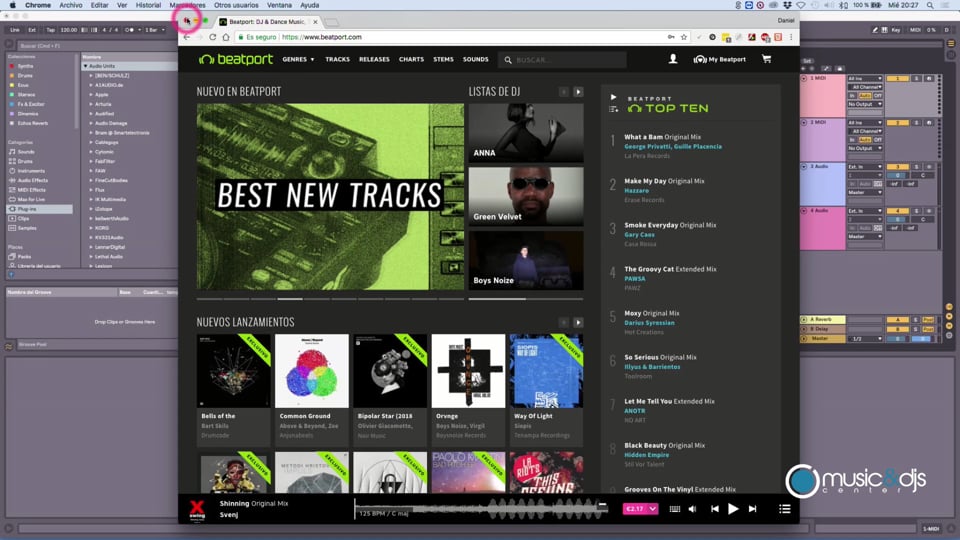Click the saved password key icon

click(x=671, y=37)
